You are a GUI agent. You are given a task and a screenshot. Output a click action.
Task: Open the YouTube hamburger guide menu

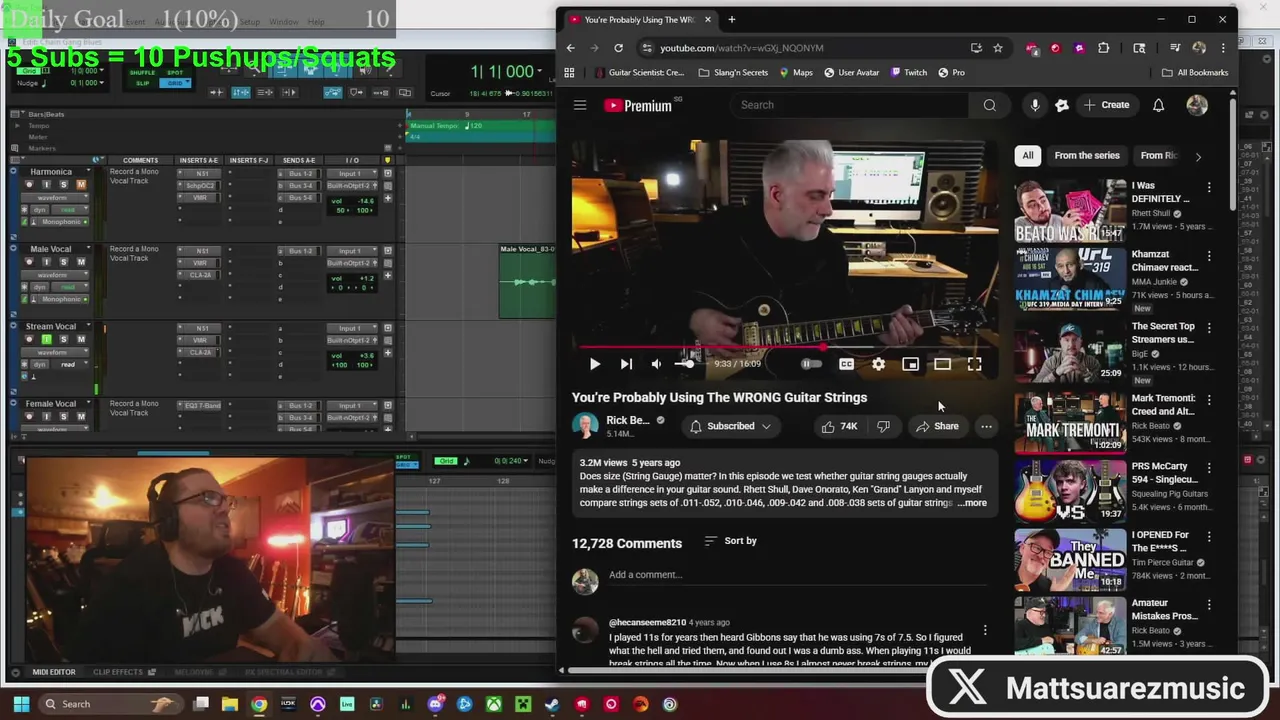[x=580, y=105]
